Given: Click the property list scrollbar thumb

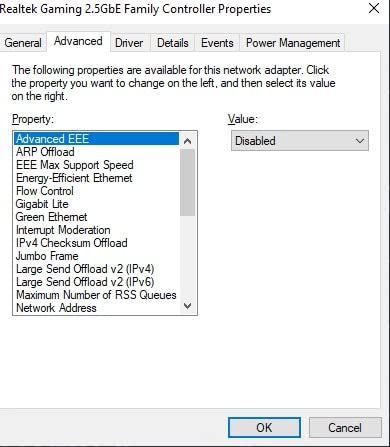Looking at the screenshot, I should [x=188, y=182].
